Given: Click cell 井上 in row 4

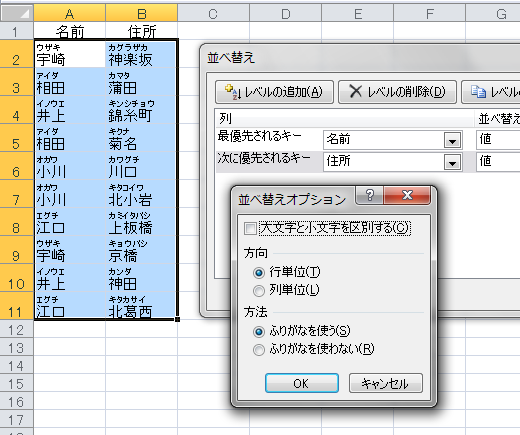Looking at the screenshot, I should click(70, 110).
